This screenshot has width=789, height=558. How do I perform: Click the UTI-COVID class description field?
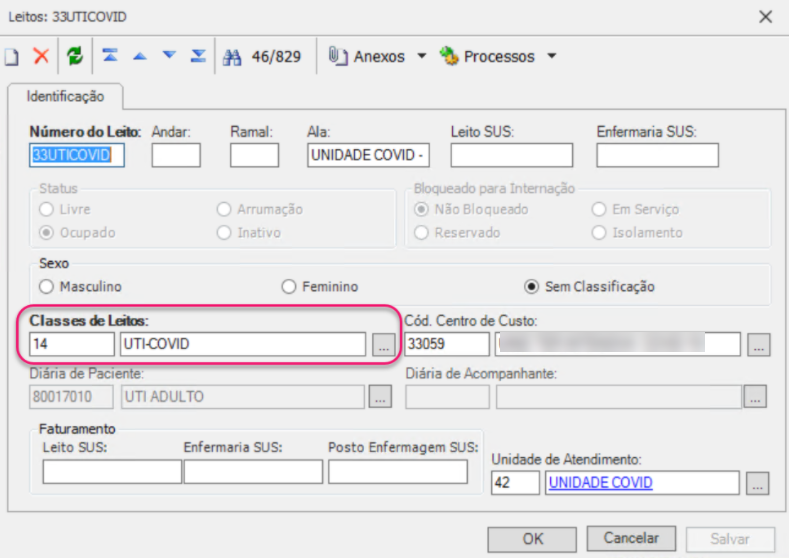[x=243, y=344]
